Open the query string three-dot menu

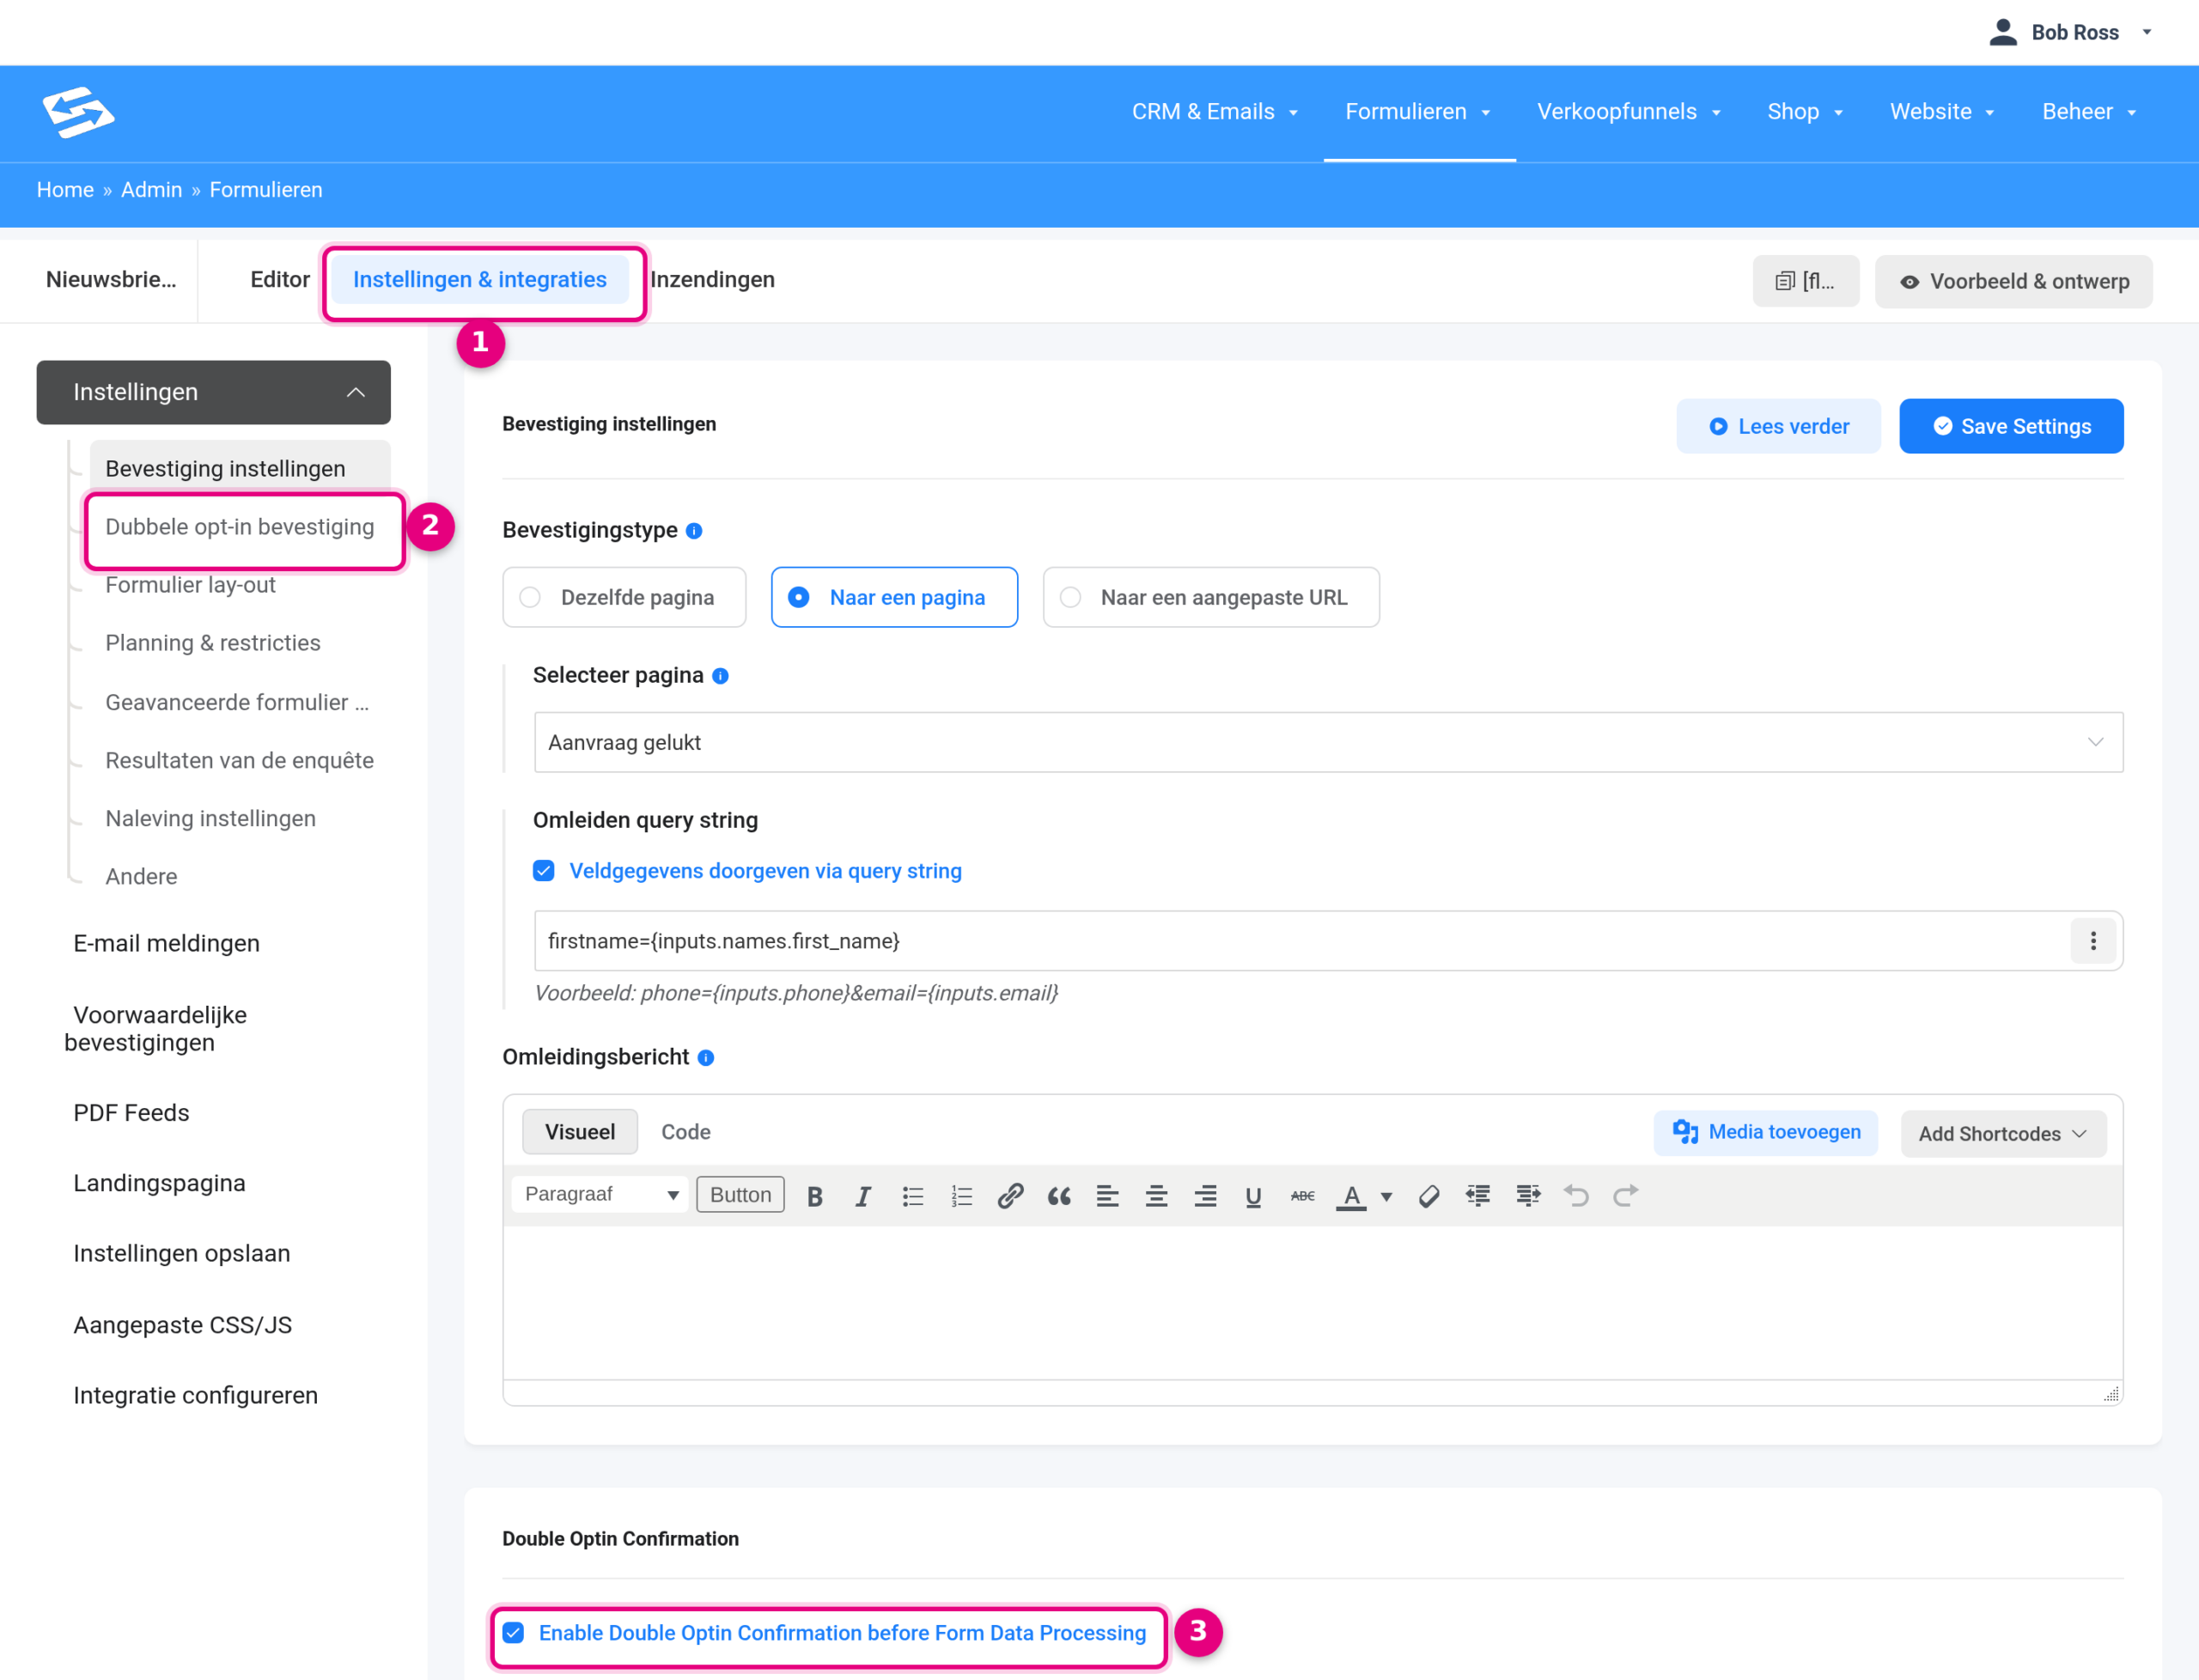click(x=2093, y=941)
